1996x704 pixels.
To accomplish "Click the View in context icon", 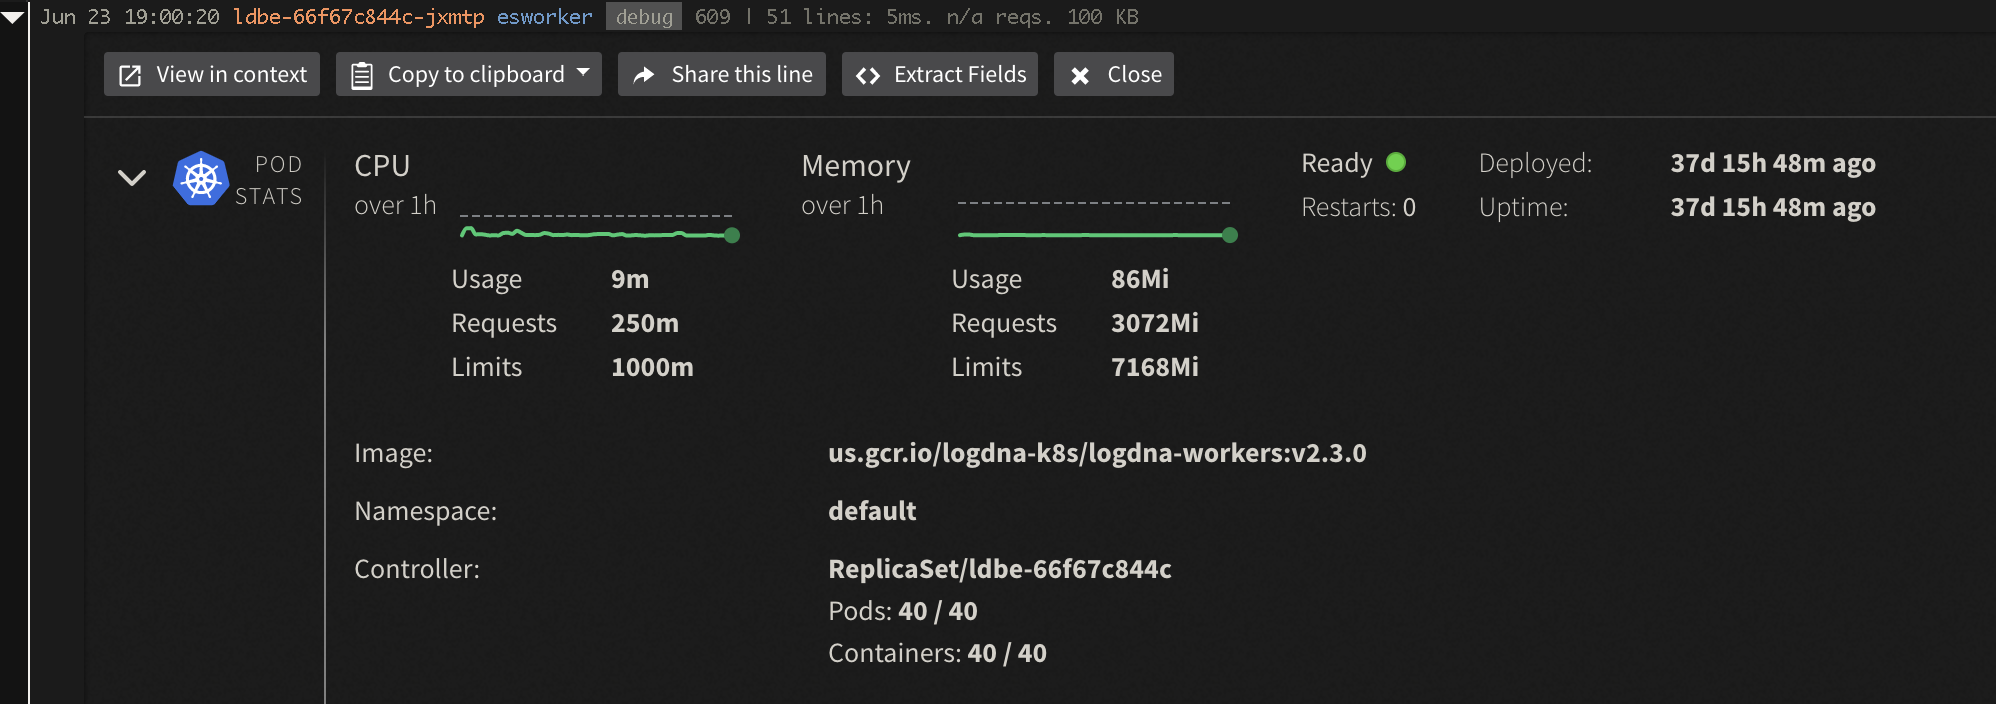I will point(130,75).
